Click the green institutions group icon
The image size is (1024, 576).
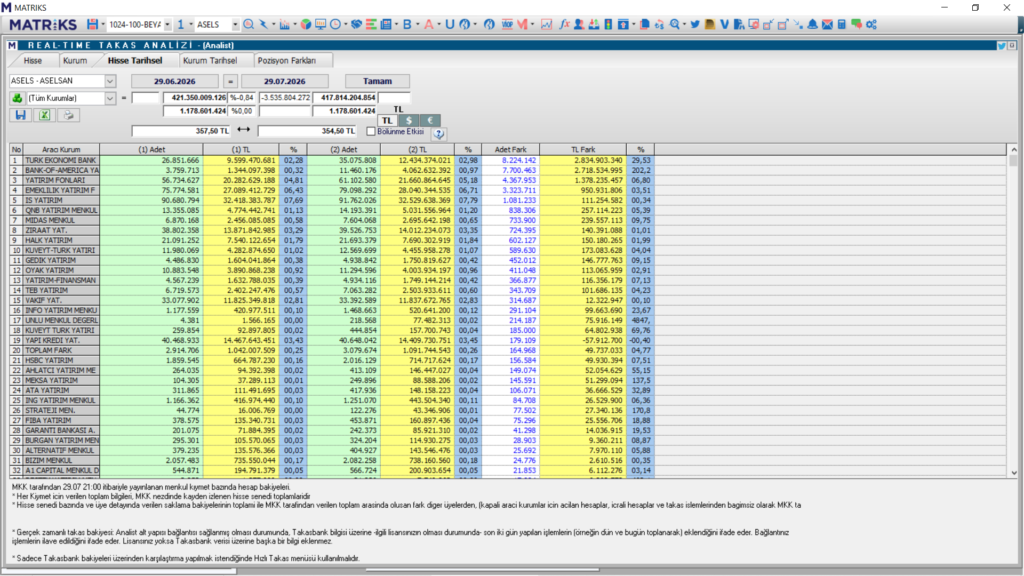(x=17, y=98)
